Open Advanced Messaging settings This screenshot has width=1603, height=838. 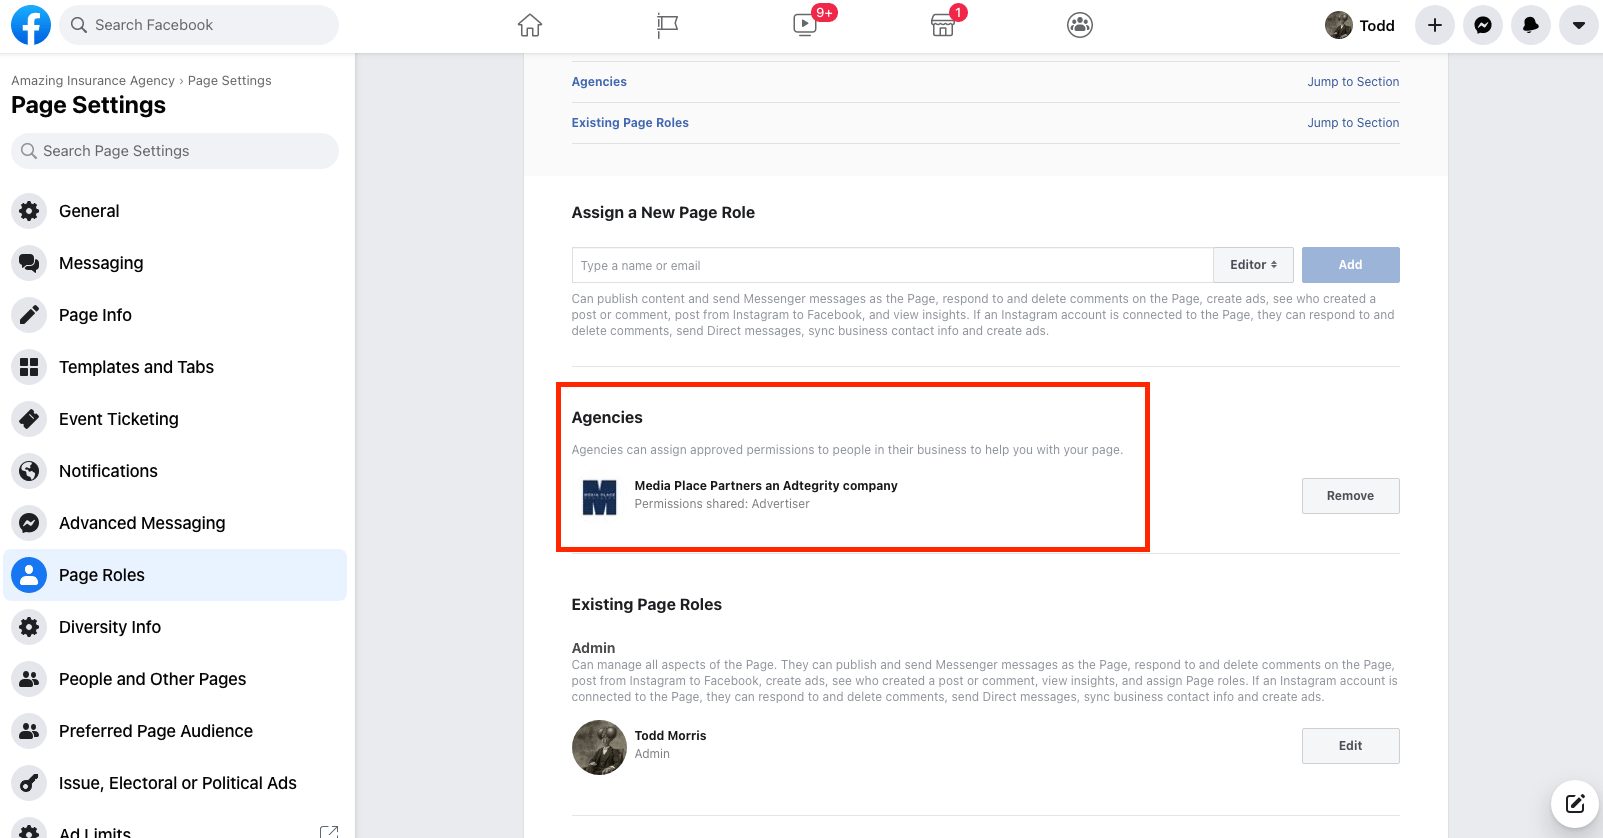(175, 523)
